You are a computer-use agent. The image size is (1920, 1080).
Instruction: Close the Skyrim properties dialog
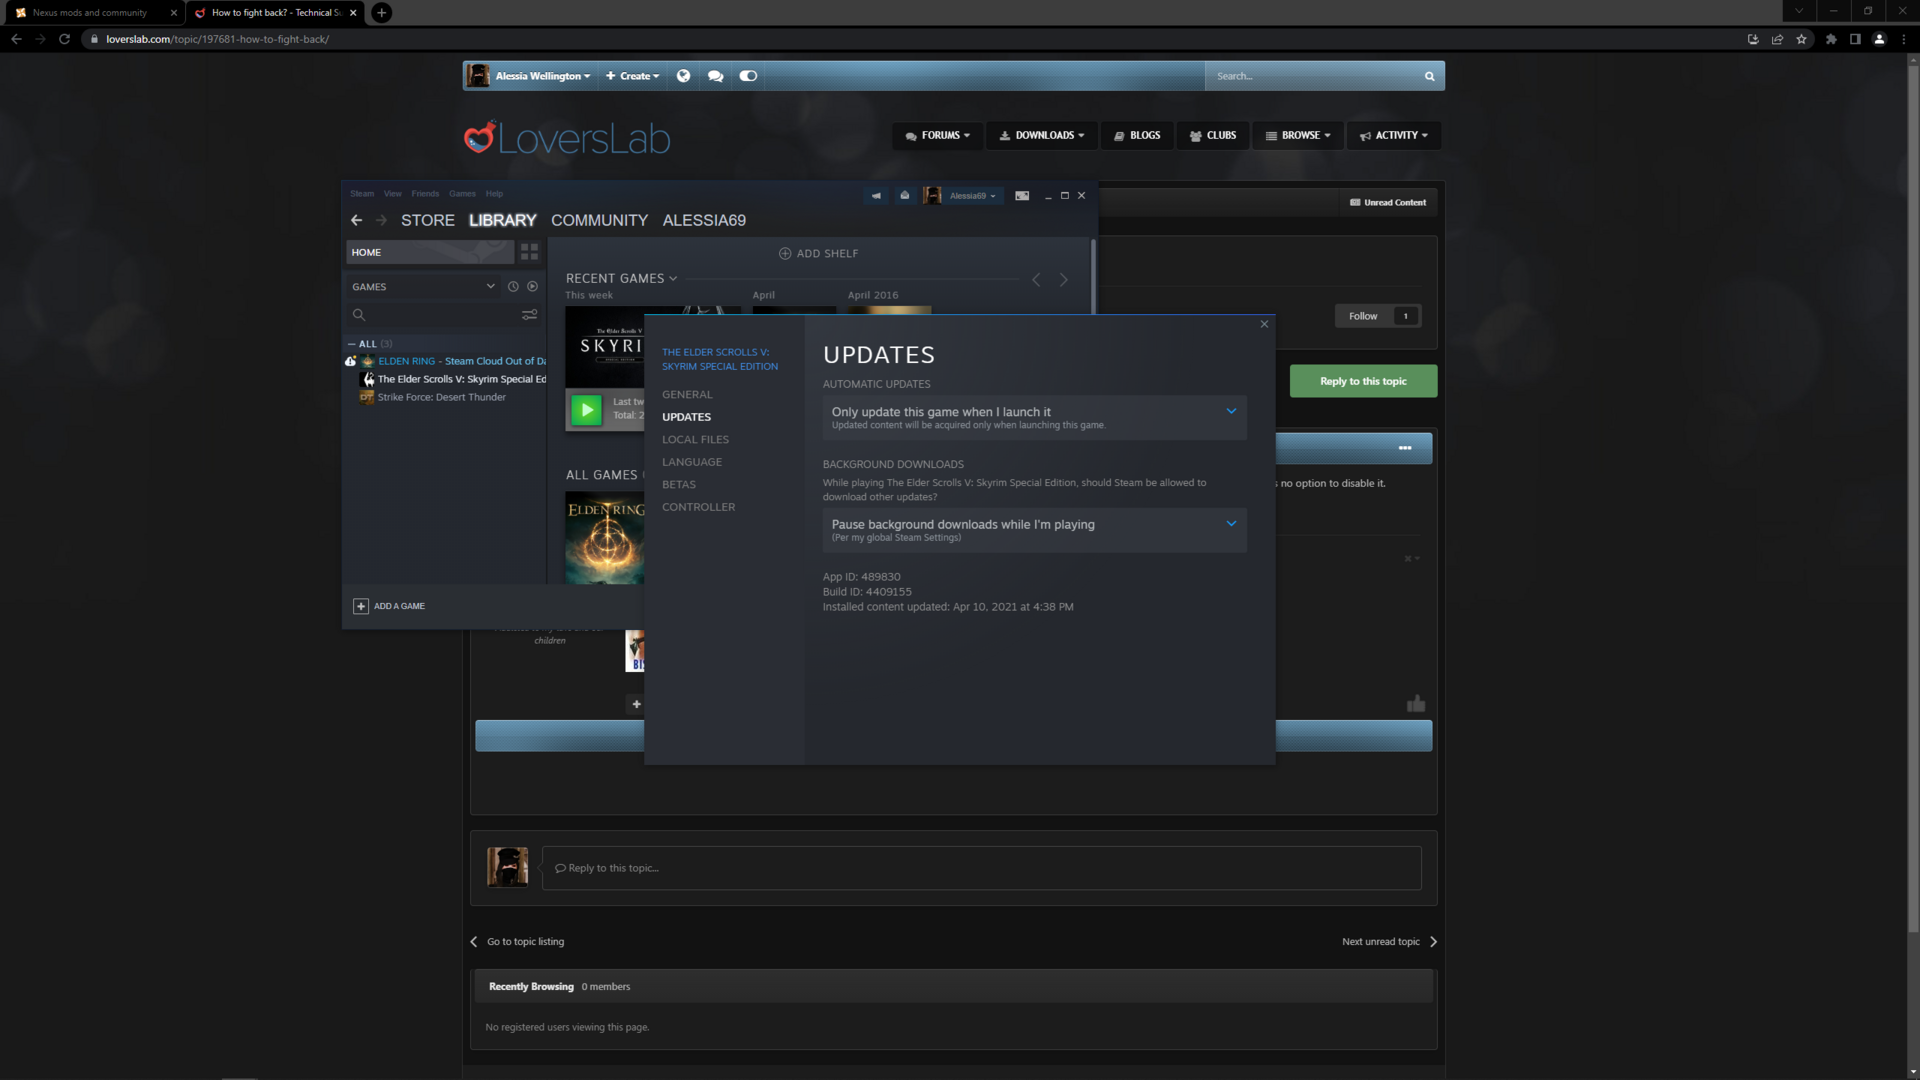[x=1264, y=324]
